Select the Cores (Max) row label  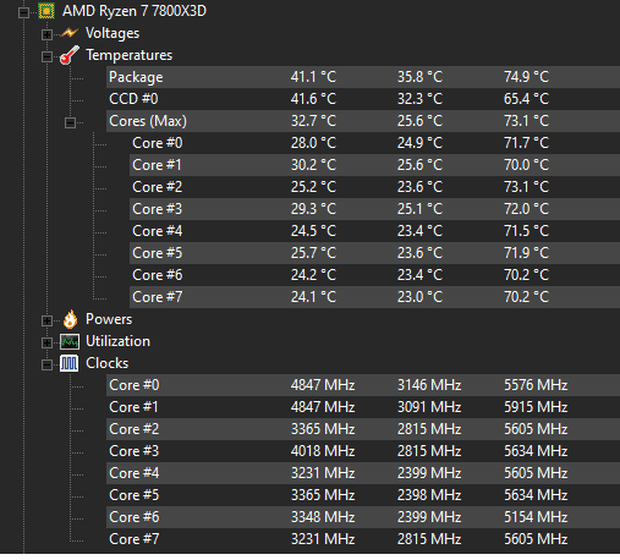[148, 121]
